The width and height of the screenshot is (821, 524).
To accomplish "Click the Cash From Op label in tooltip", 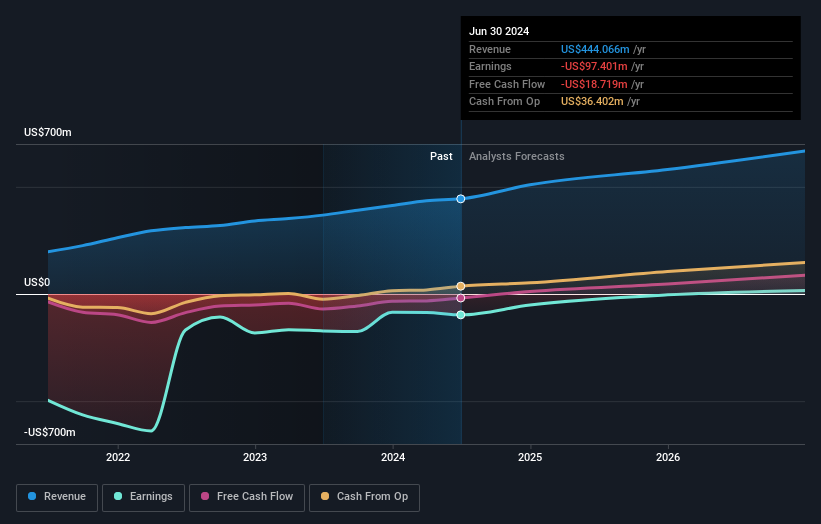I will coord(504,102).
